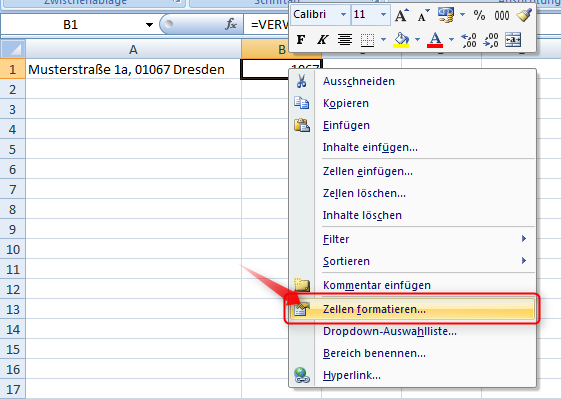This screenshot has height=399, width=561.
Task: Select row 1 header
Action: click(x=13, y=69)
